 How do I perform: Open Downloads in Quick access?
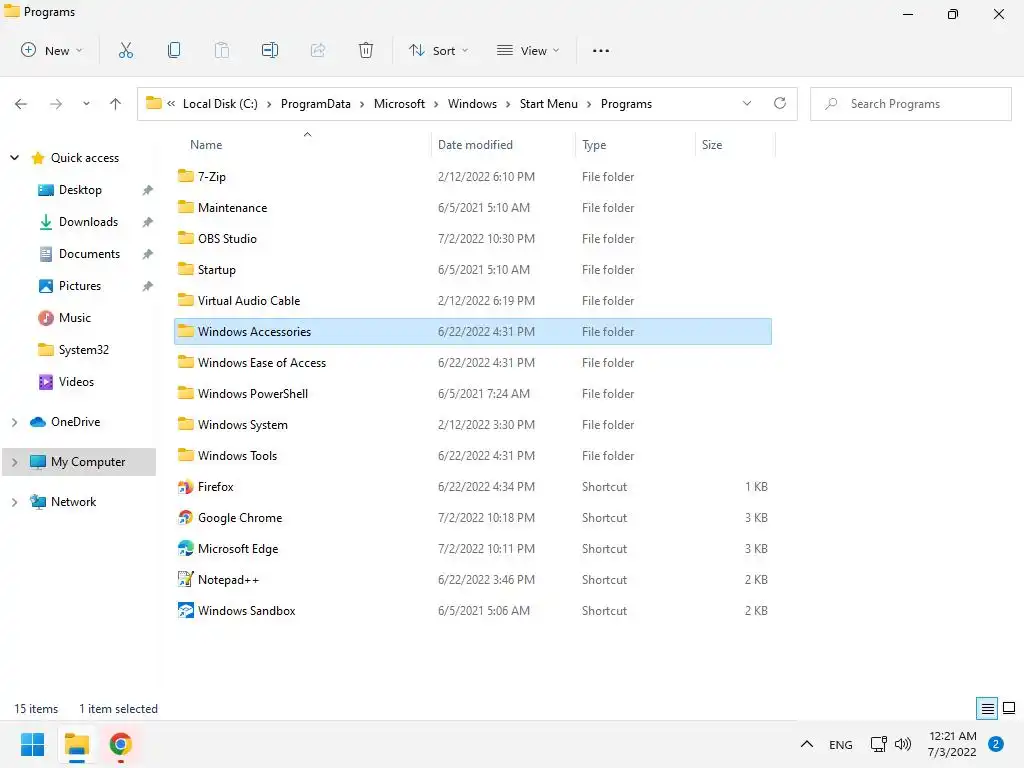pyautogui.click(x=88, y=222)
